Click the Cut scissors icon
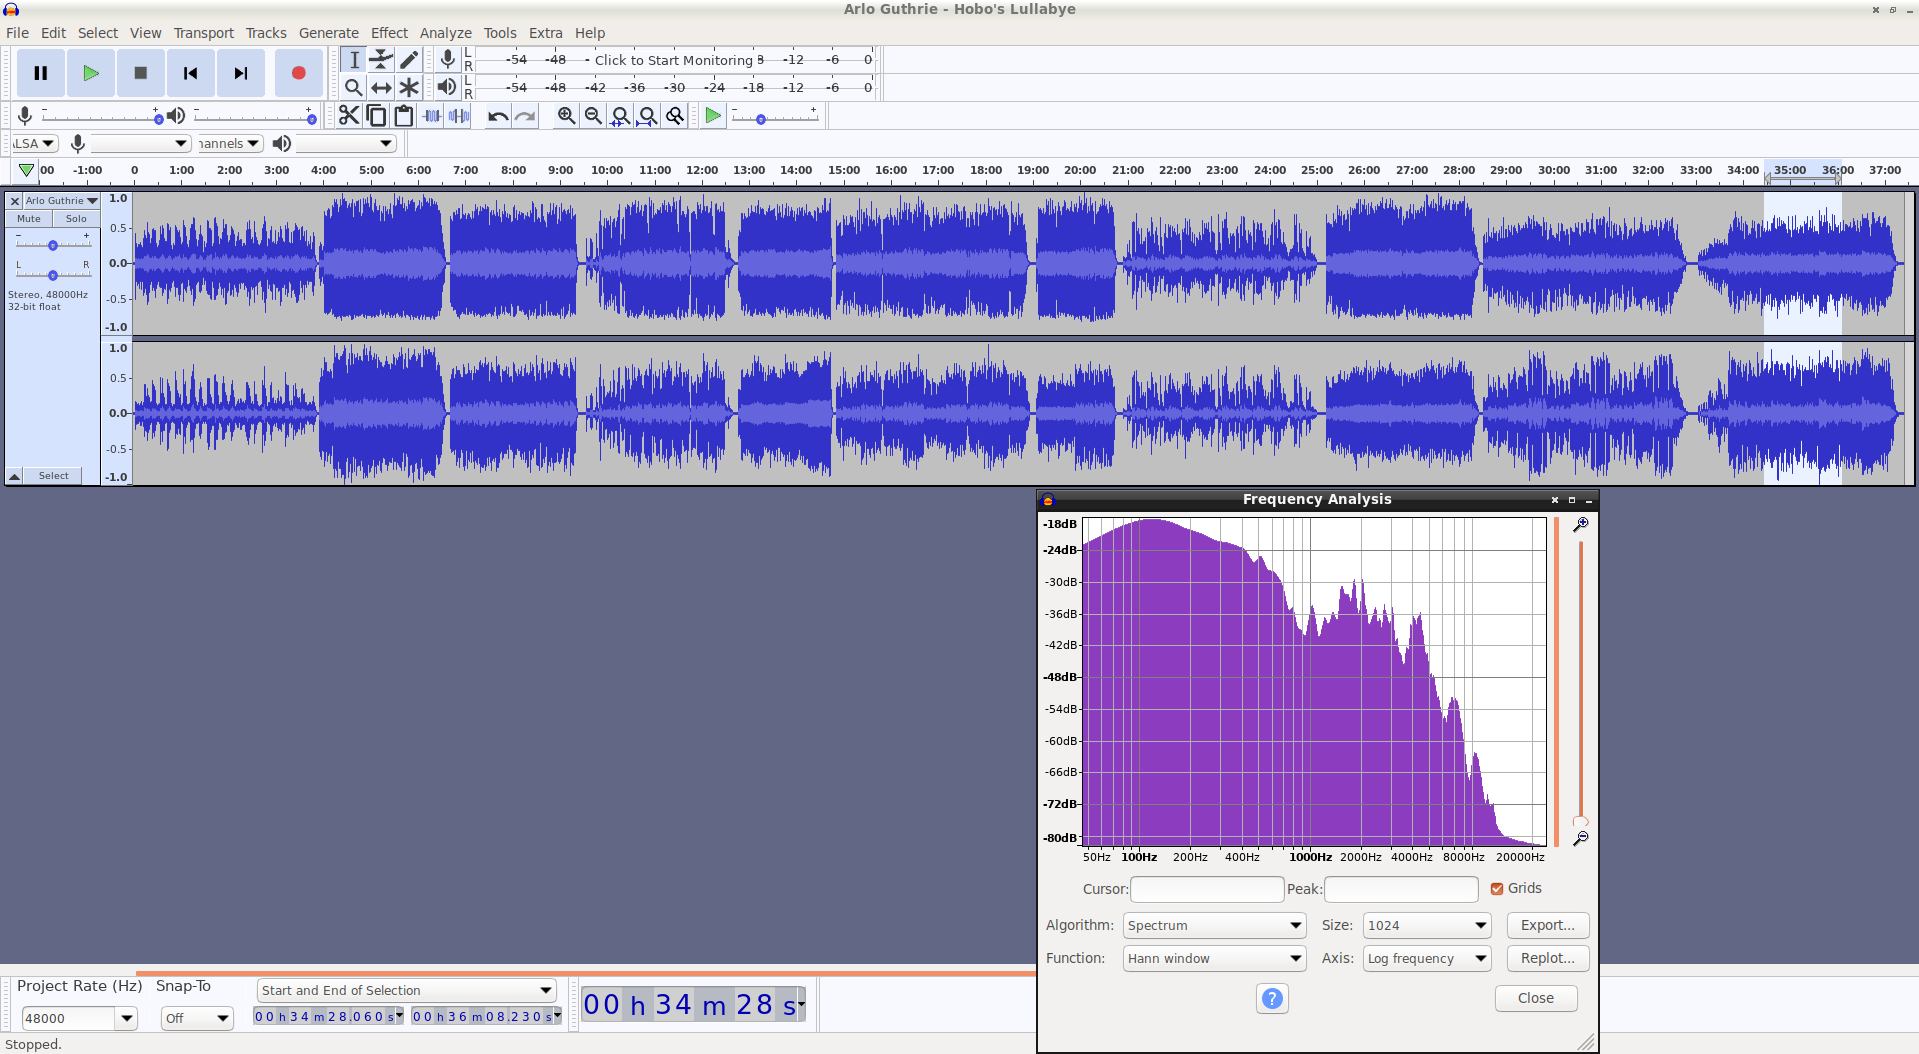This screenshot has height=1054, width=1919. (348, 116)
